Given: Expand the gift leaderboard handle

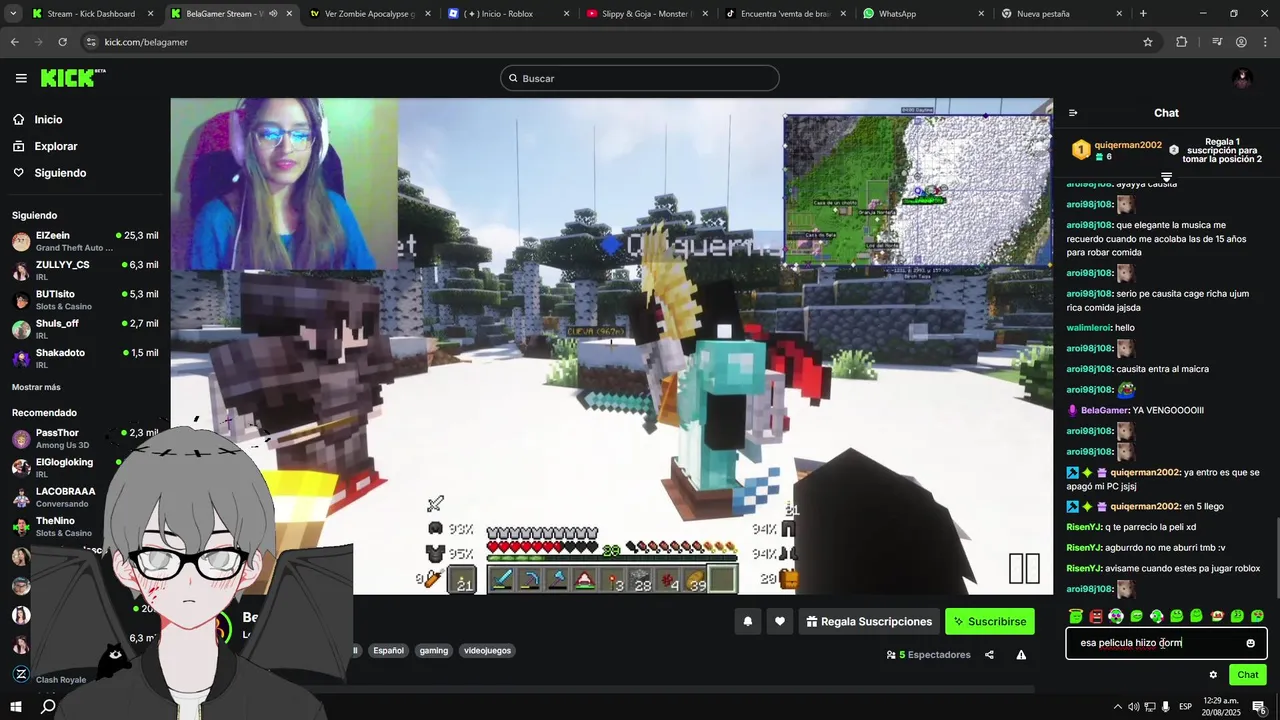Looking at the screenshot, I should (x=1166, y=177).
